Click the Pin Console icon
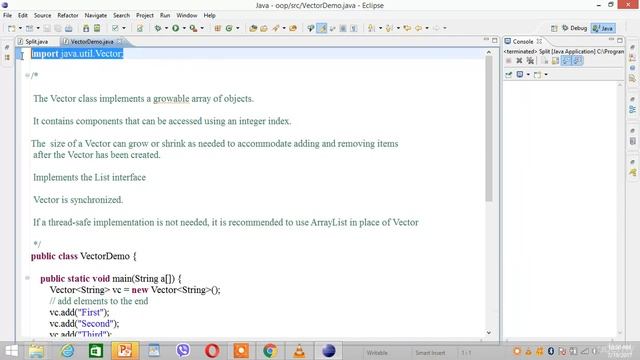 point(509,75)
